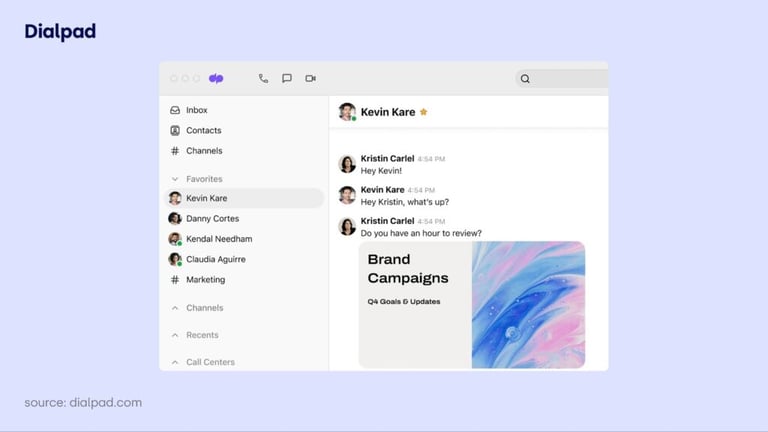This screenshot has height=432, width=768.
Task: Toggle the favorite star next to Kevin Kare
Action: coord(424,112)
